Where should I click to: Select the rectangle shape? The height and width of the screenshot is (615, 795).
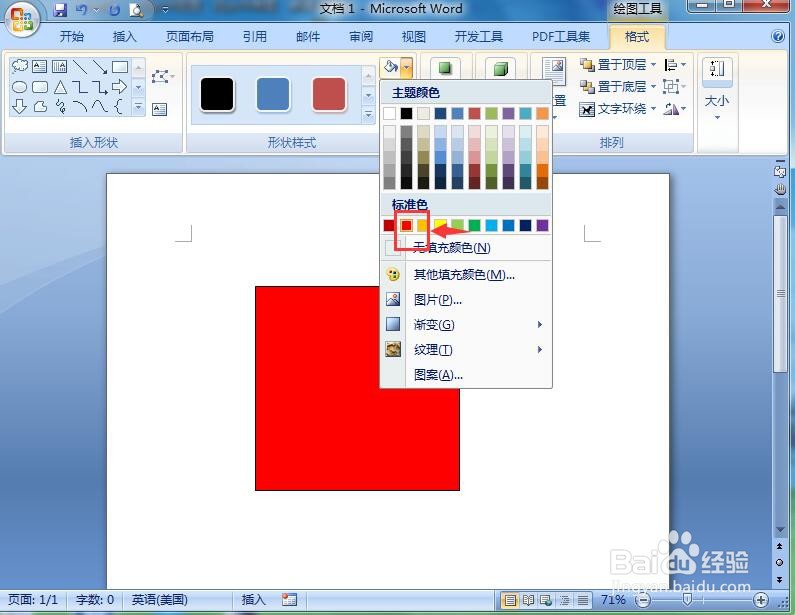point(120,66)
